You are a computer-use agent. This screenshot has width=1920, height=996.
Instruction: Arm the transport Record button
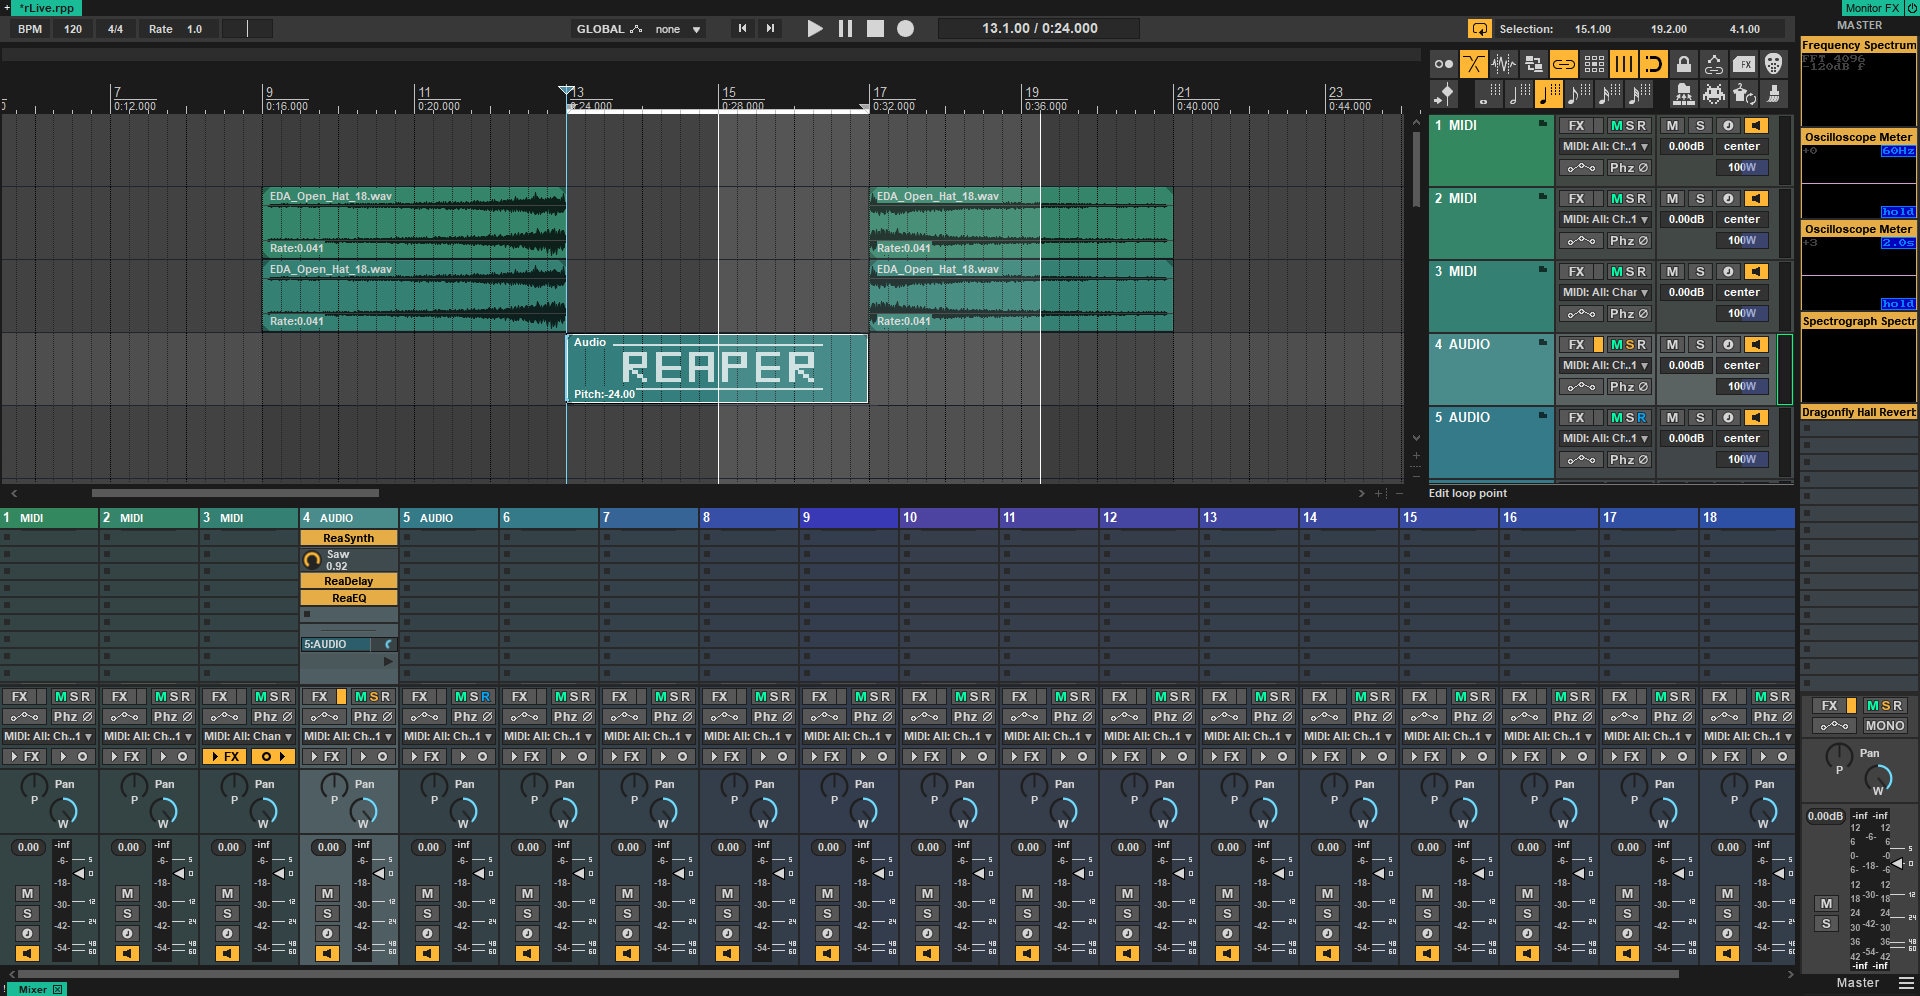[x=905, y=29]
